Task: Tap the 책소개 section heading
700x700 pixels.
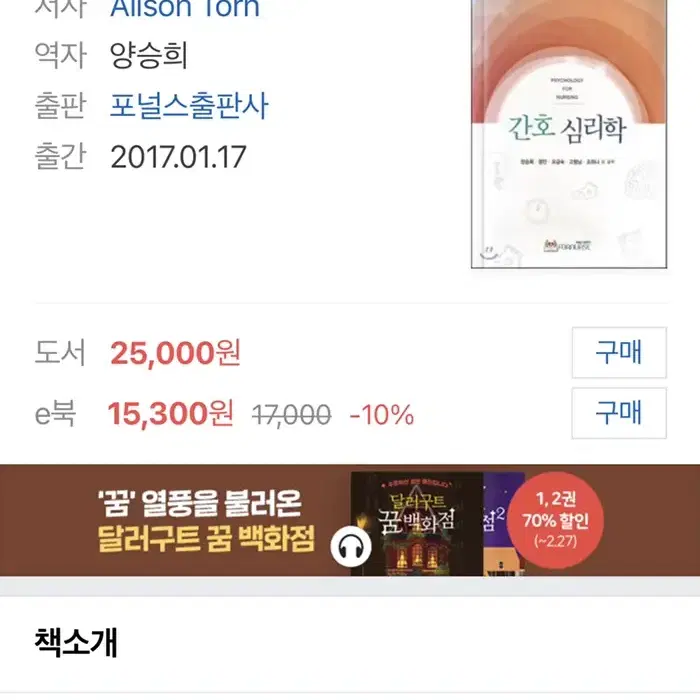Action: [76, 642]
